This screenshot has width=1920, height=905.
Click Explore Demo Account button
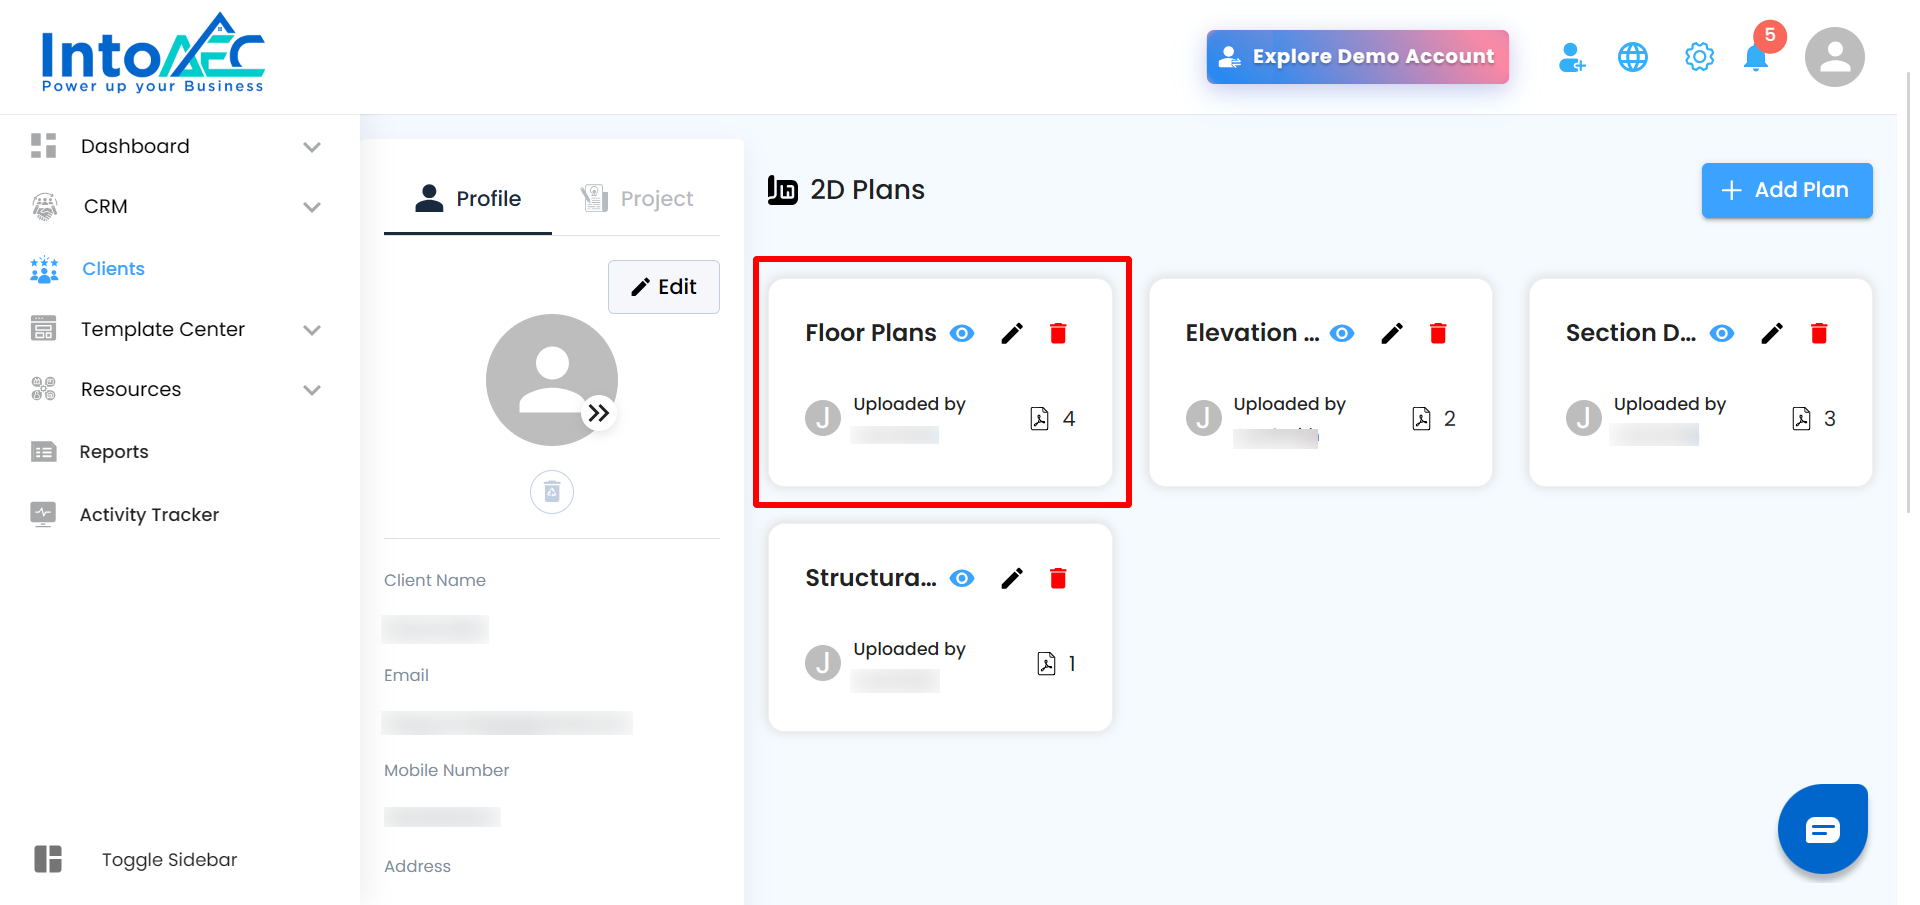click(x=1357, y=57)
